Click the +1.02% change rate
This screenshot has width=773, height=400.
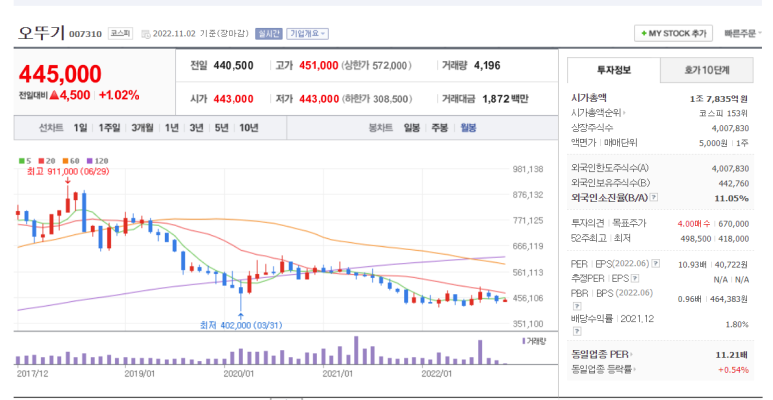(x=119, y=95)
